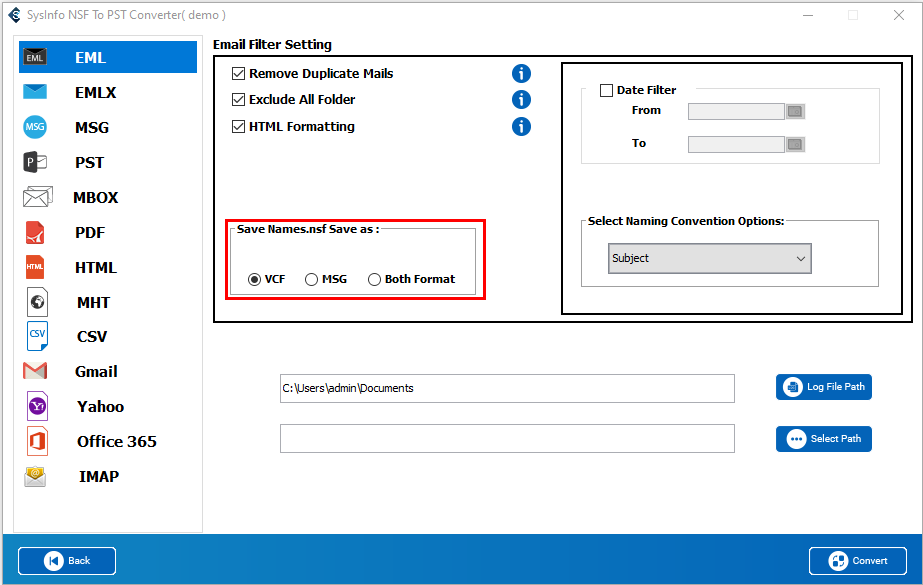Image resolution: width=923 pixels, height=585 pixels.
Task: Switch to the PDF format label
Action: pos(90,232)
